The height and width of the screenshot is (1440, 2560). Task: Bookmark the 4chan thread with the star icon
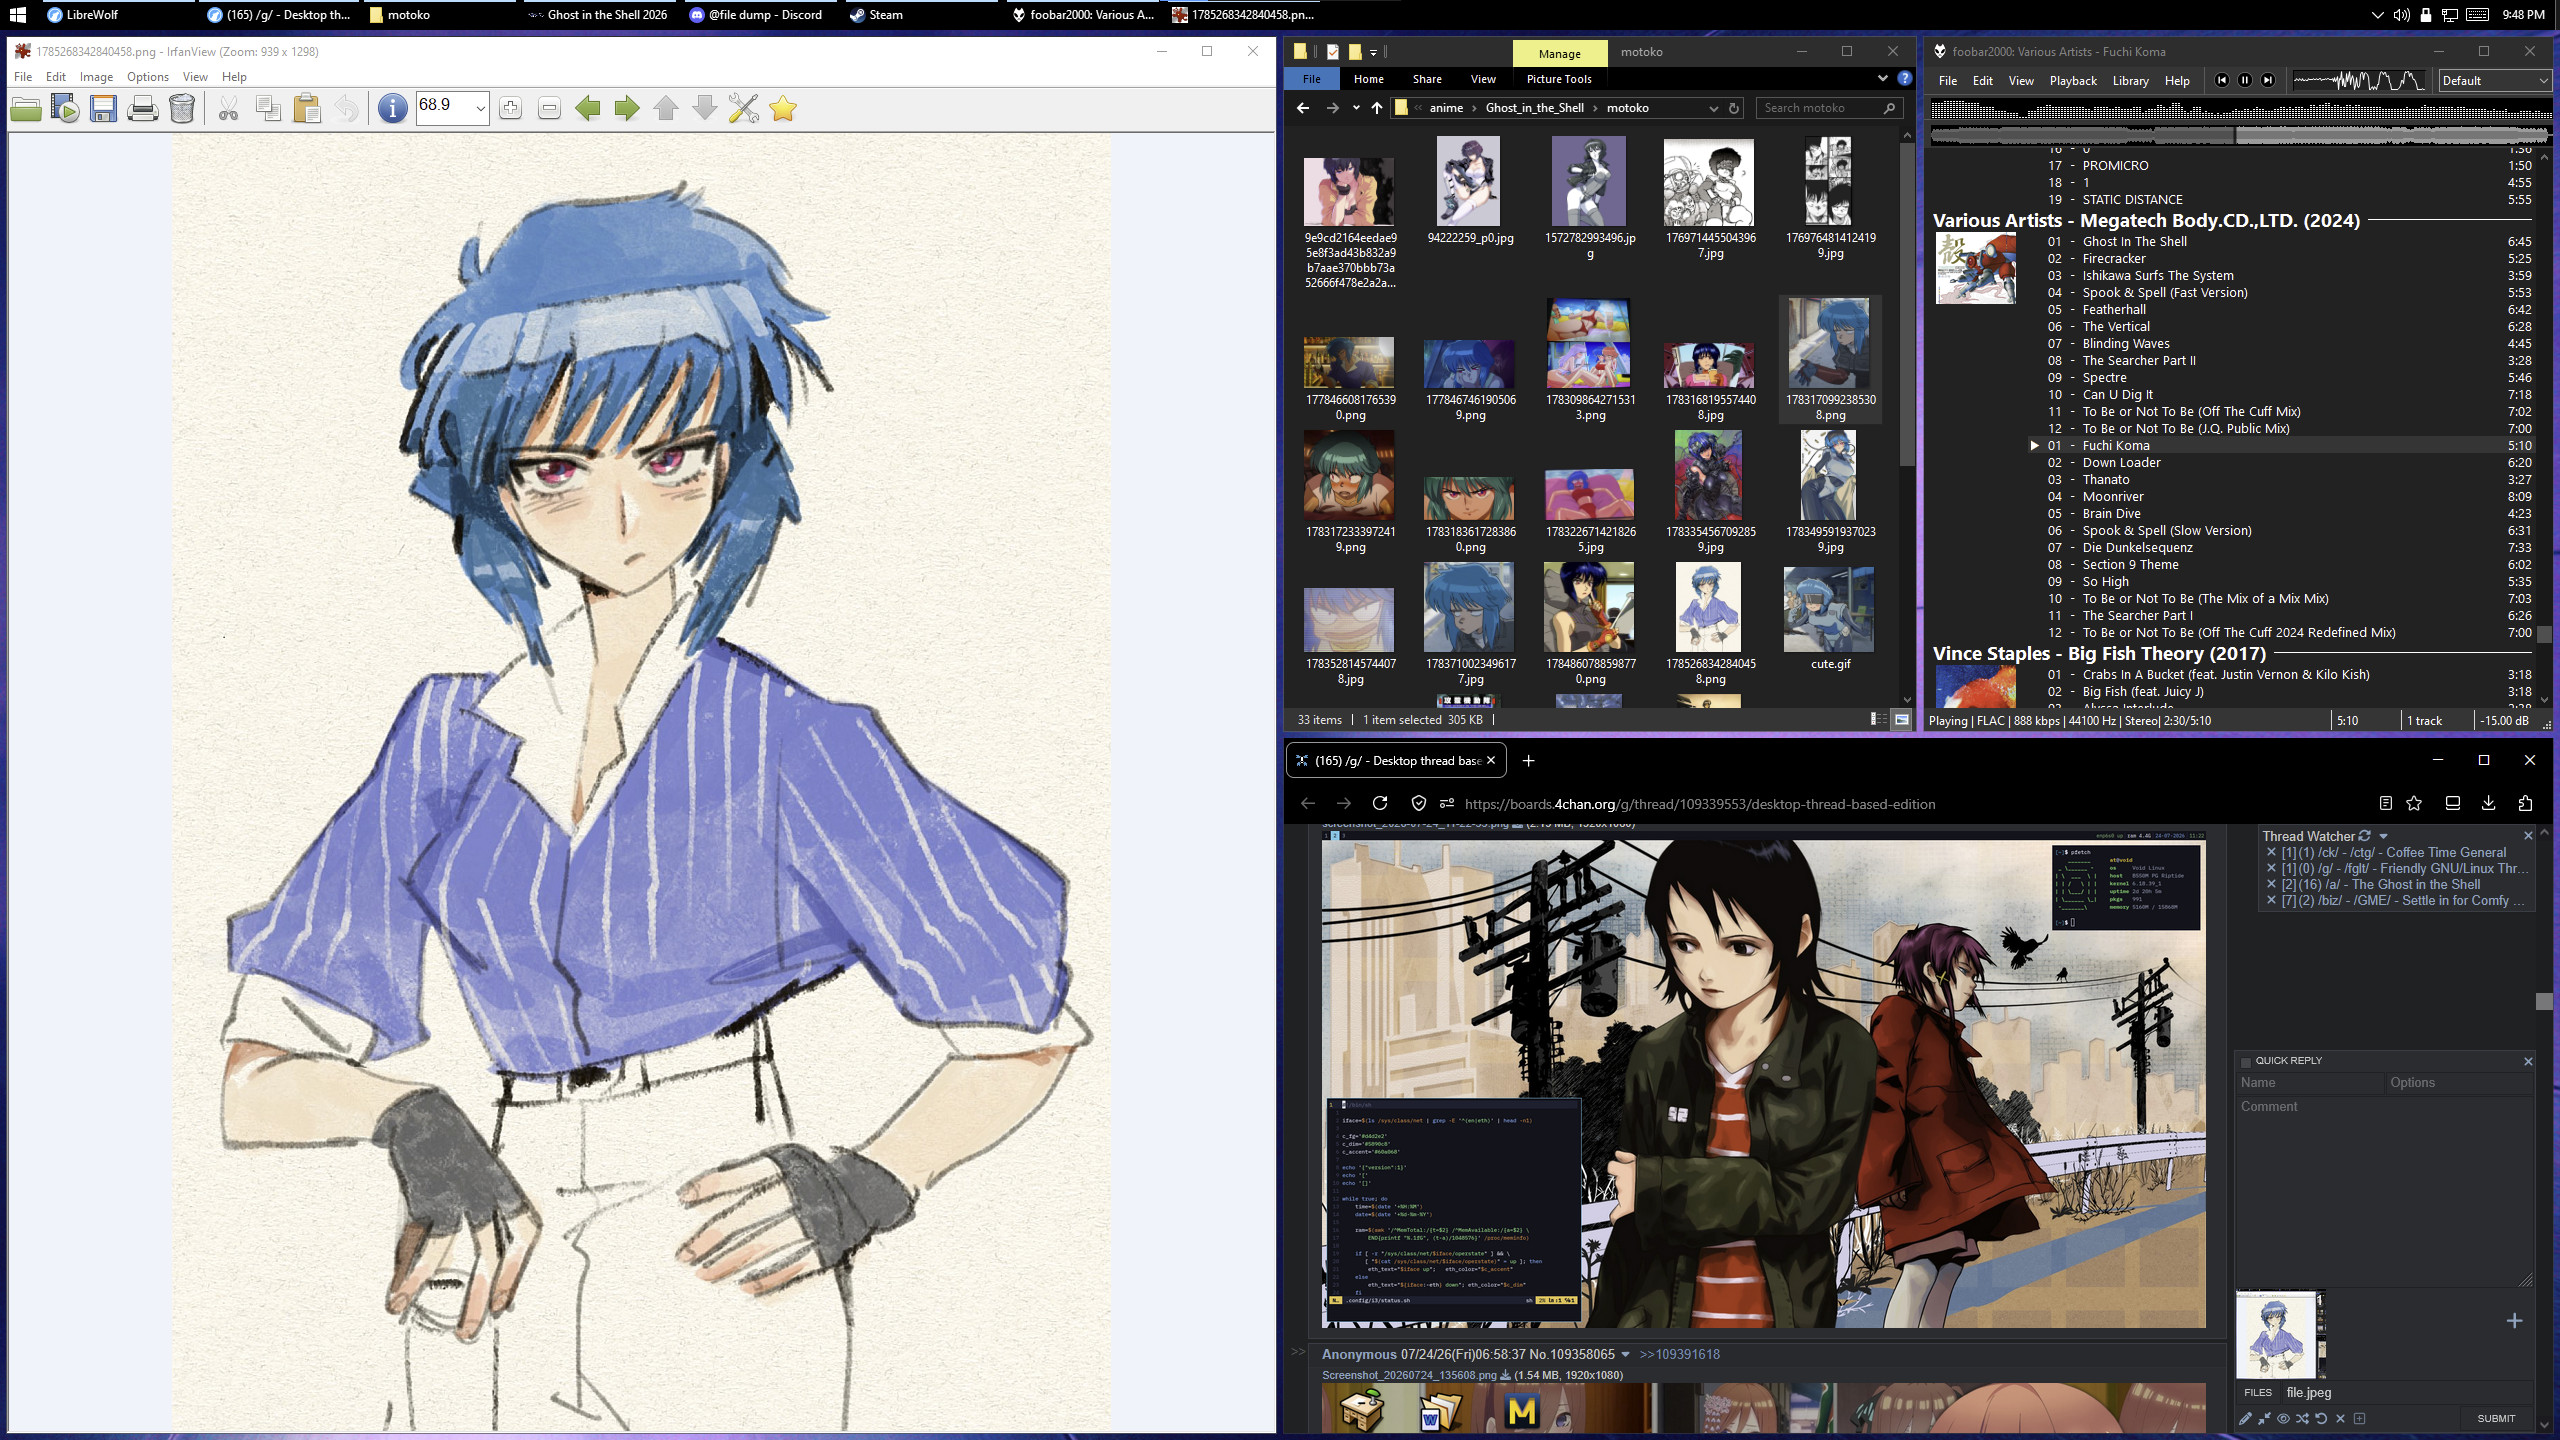2415,803
